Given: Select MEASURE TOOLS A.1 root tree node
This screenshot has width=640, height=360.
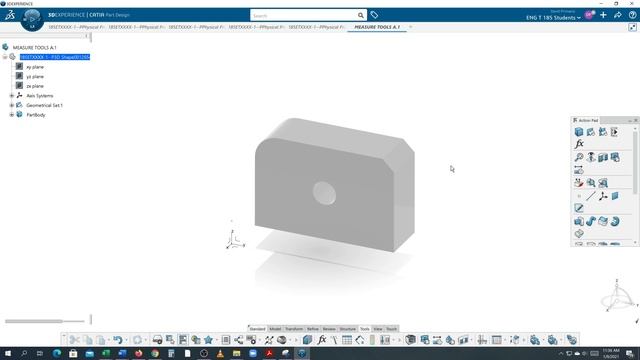Looking at the screenshot, I should coord(34,47).
